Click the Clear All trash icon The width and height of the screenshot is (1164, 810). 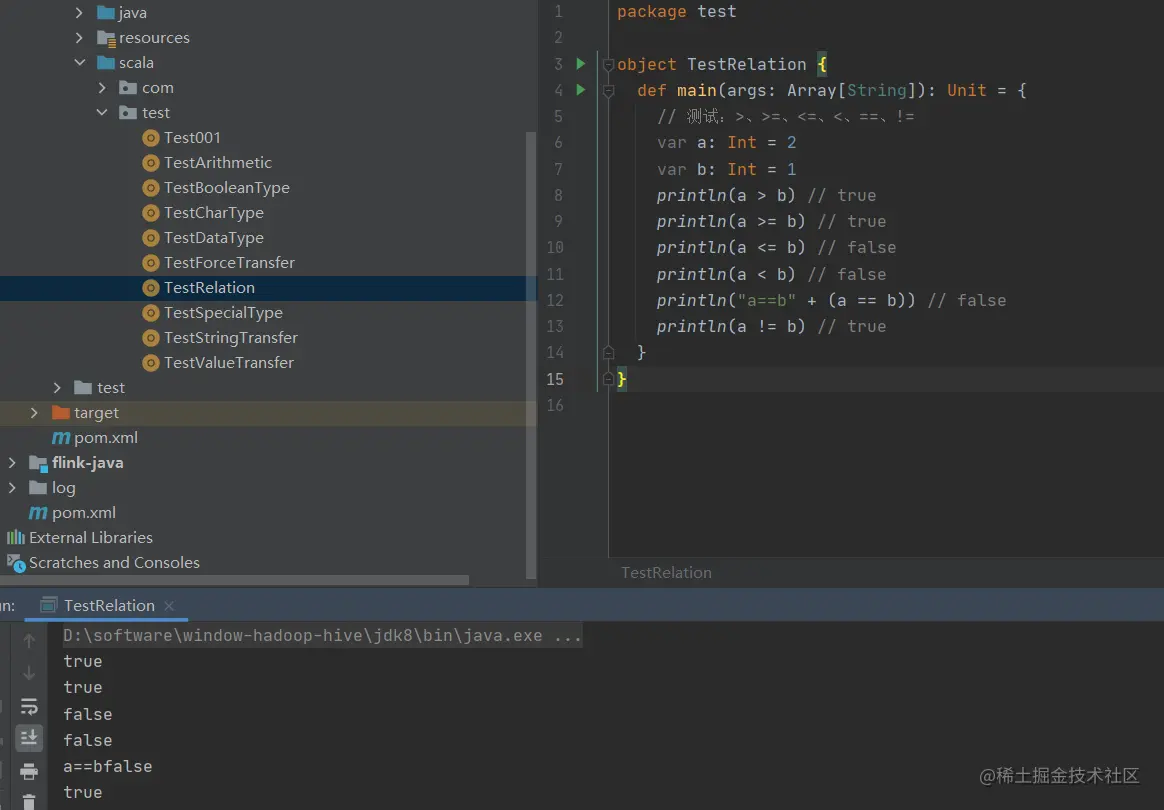click(29, 802)
